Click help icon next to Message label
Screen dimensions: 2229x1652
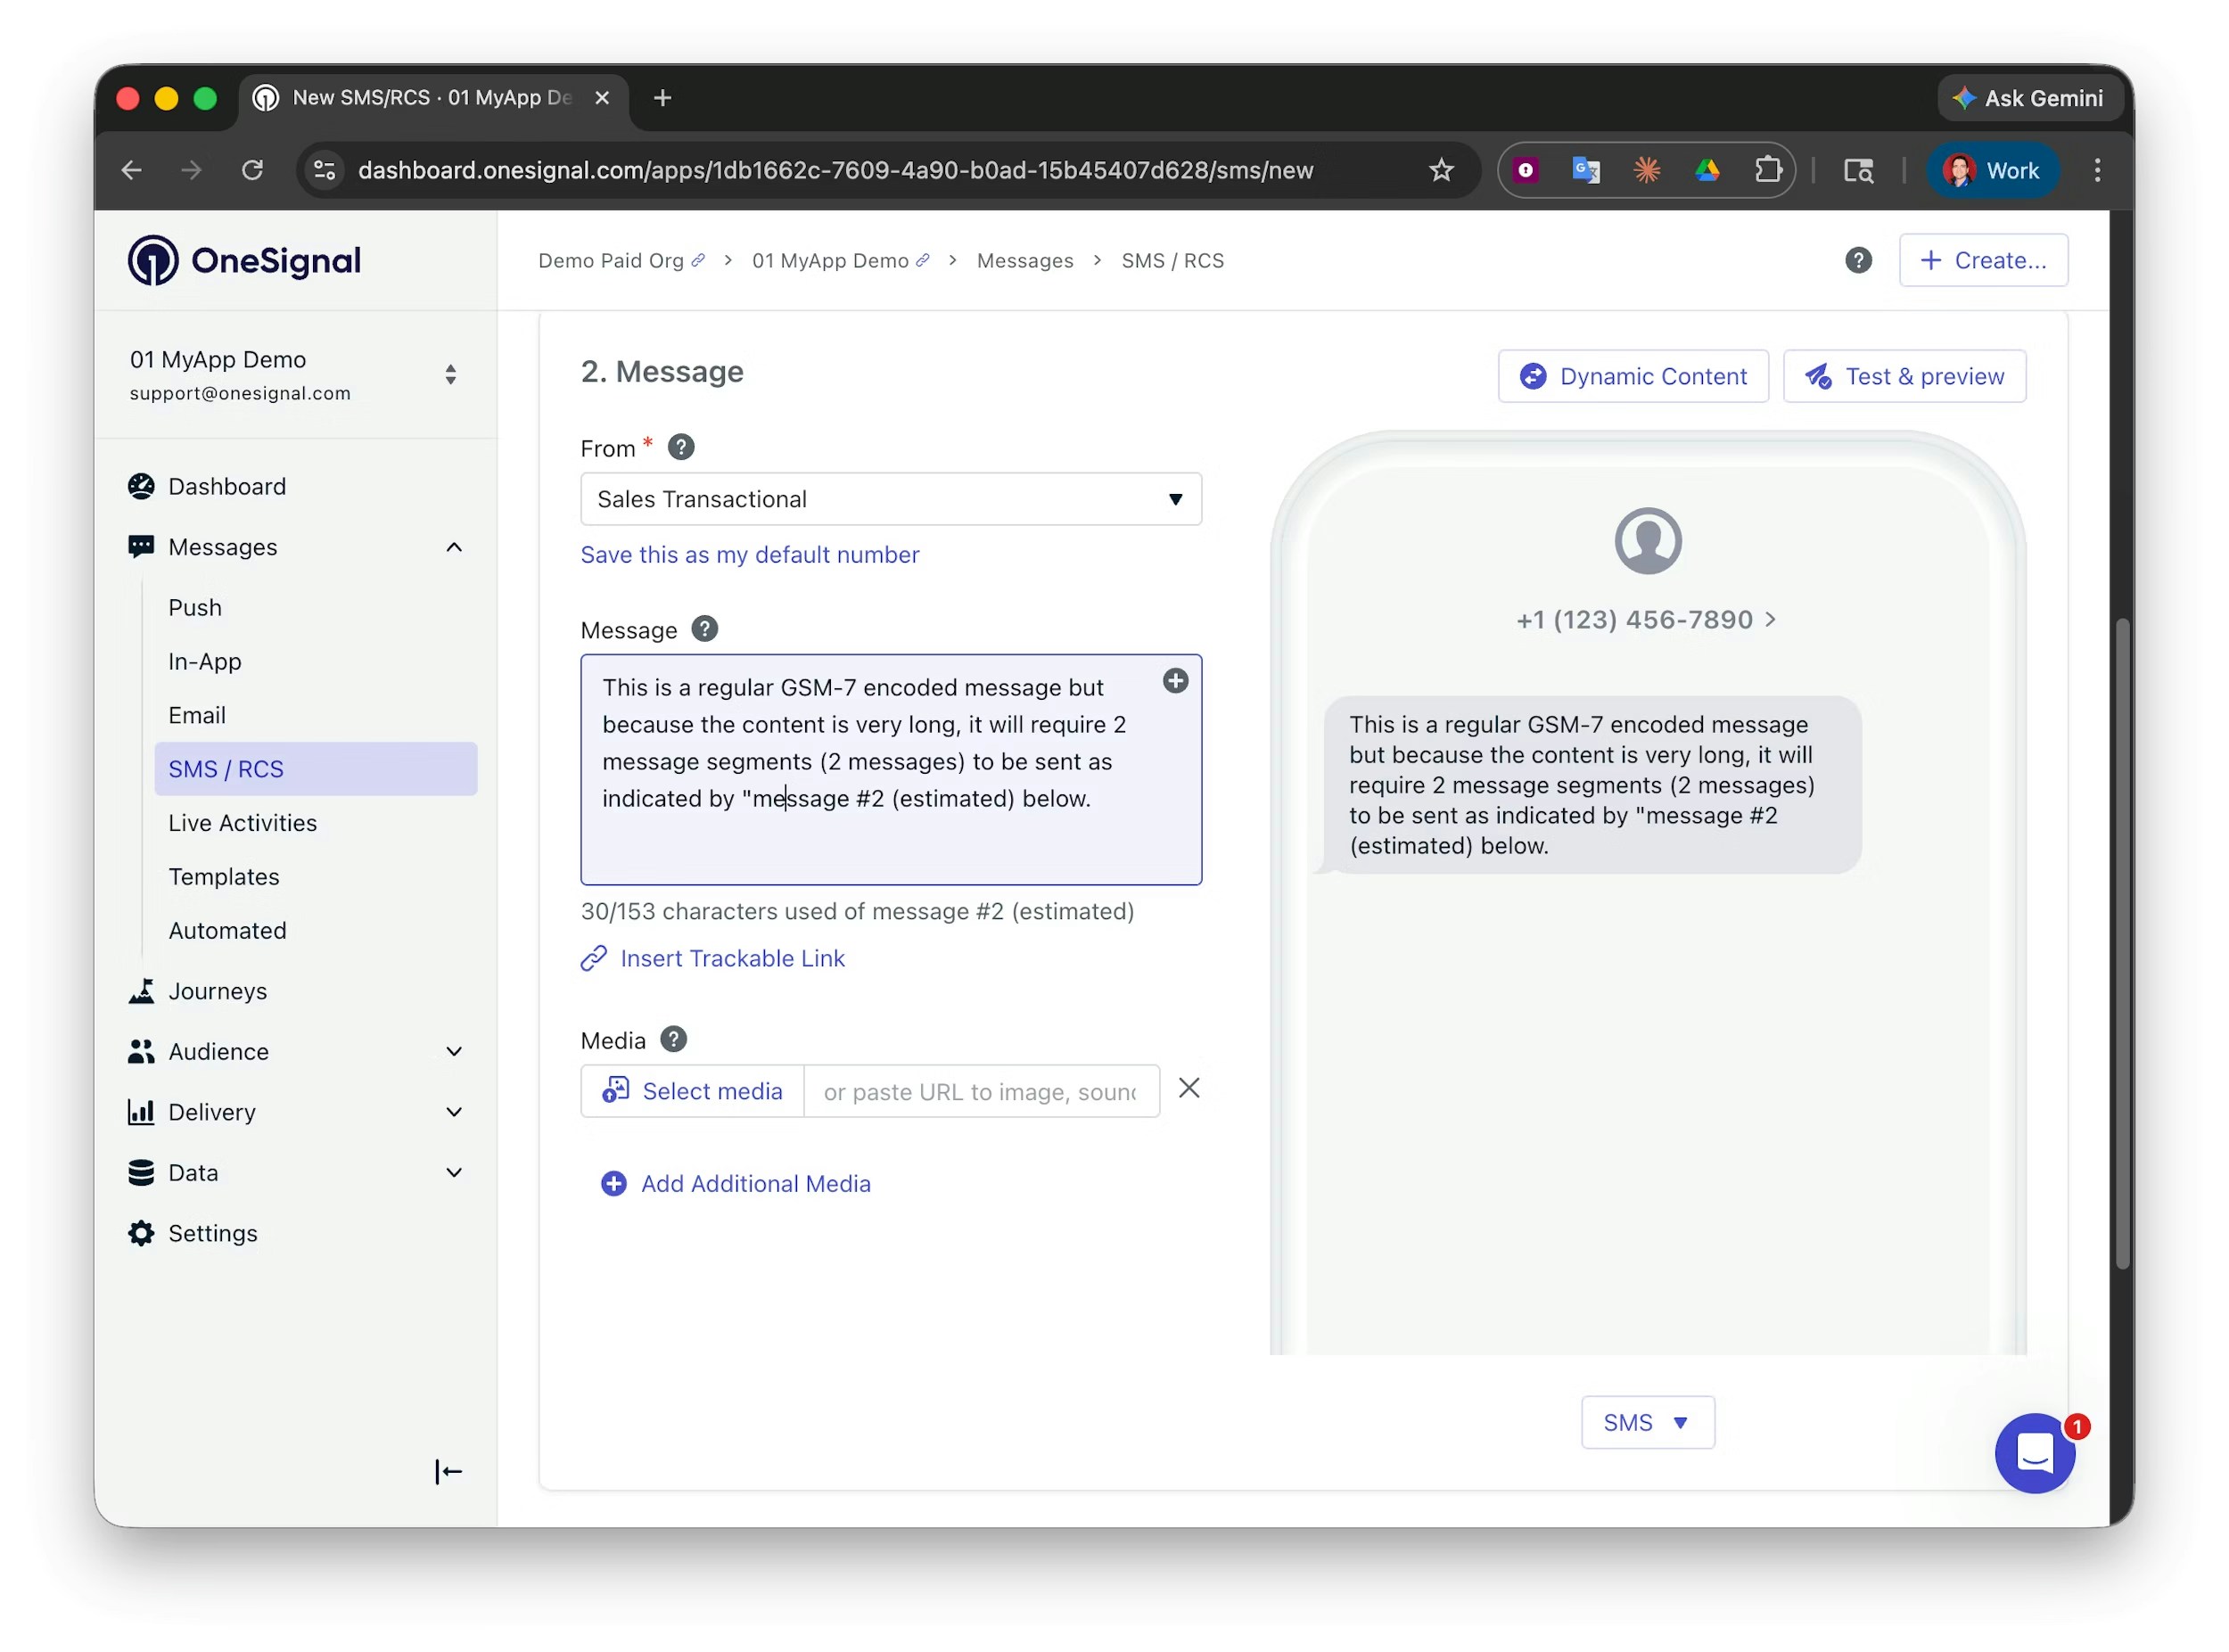coord(705,629)
